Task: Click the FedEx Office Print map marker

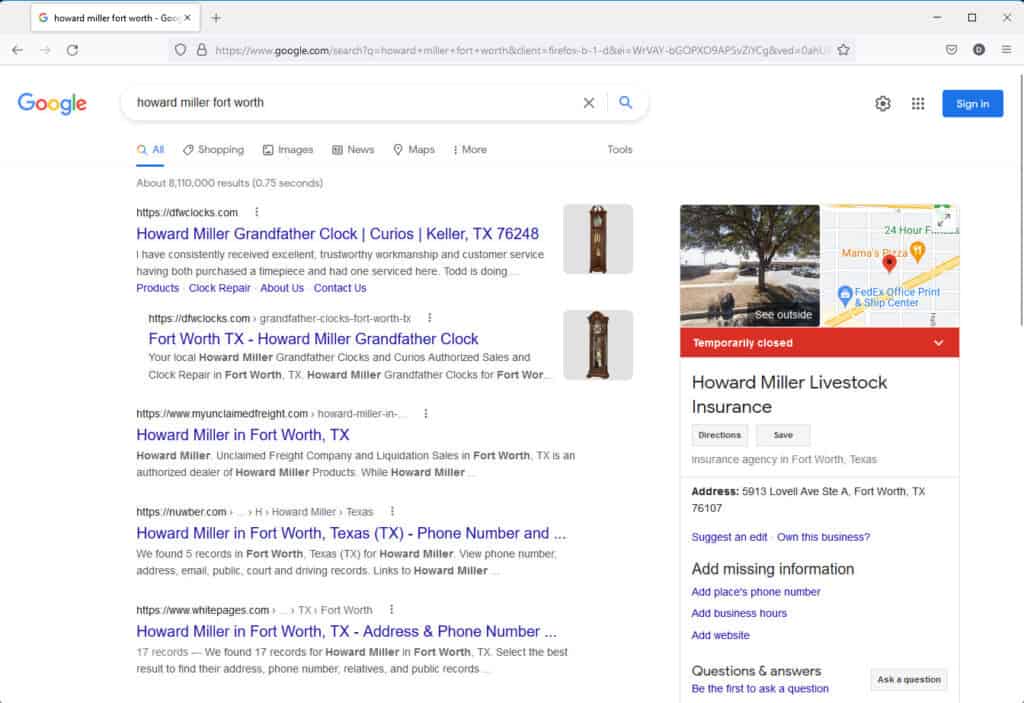Action: [x=845, y=295]
